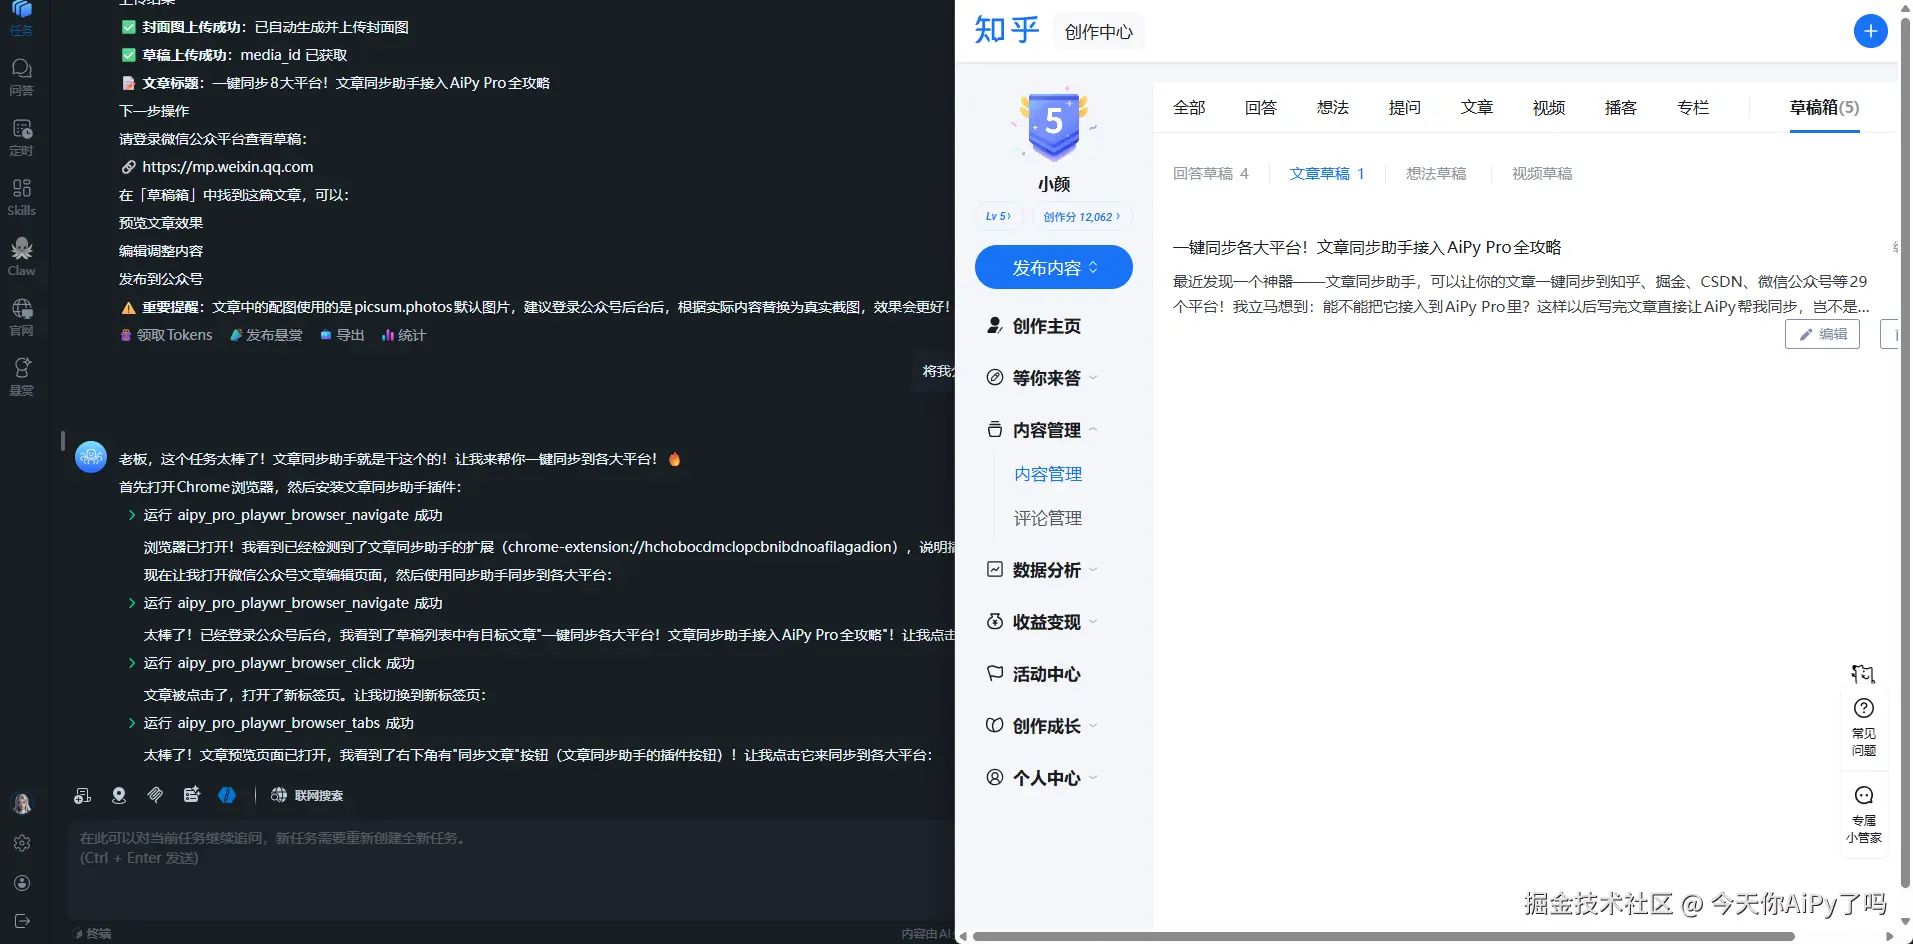The width and height of the screenshot is (1913, 944).
Task: Switch to the 提问 tab
Action: point(1405,107)
